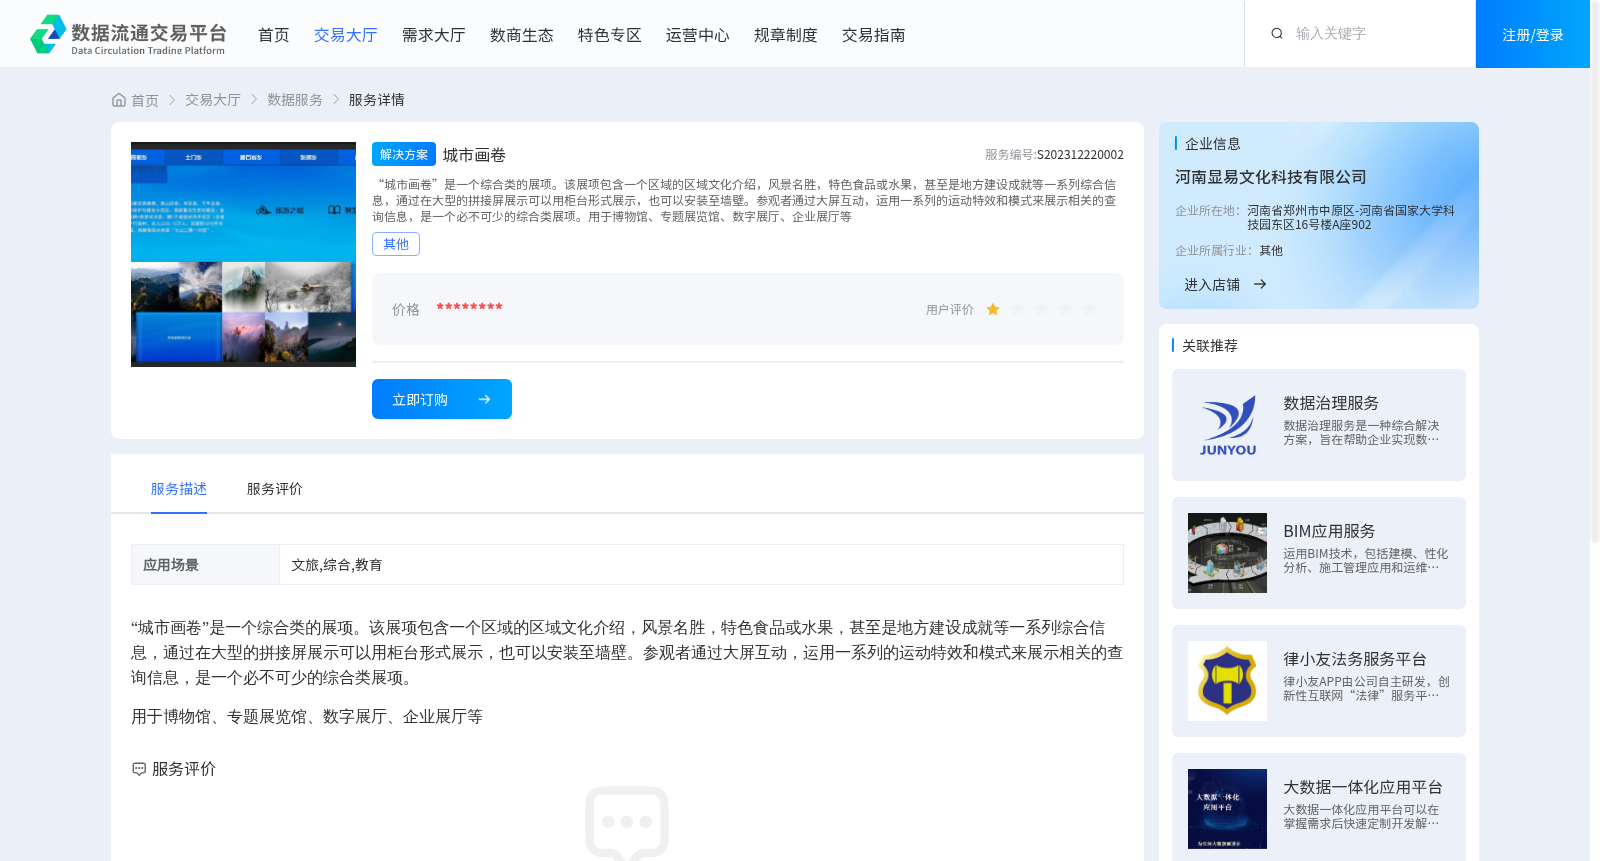
Task: Click the arrow beside 进入店铺
Action: [1260, 285]
